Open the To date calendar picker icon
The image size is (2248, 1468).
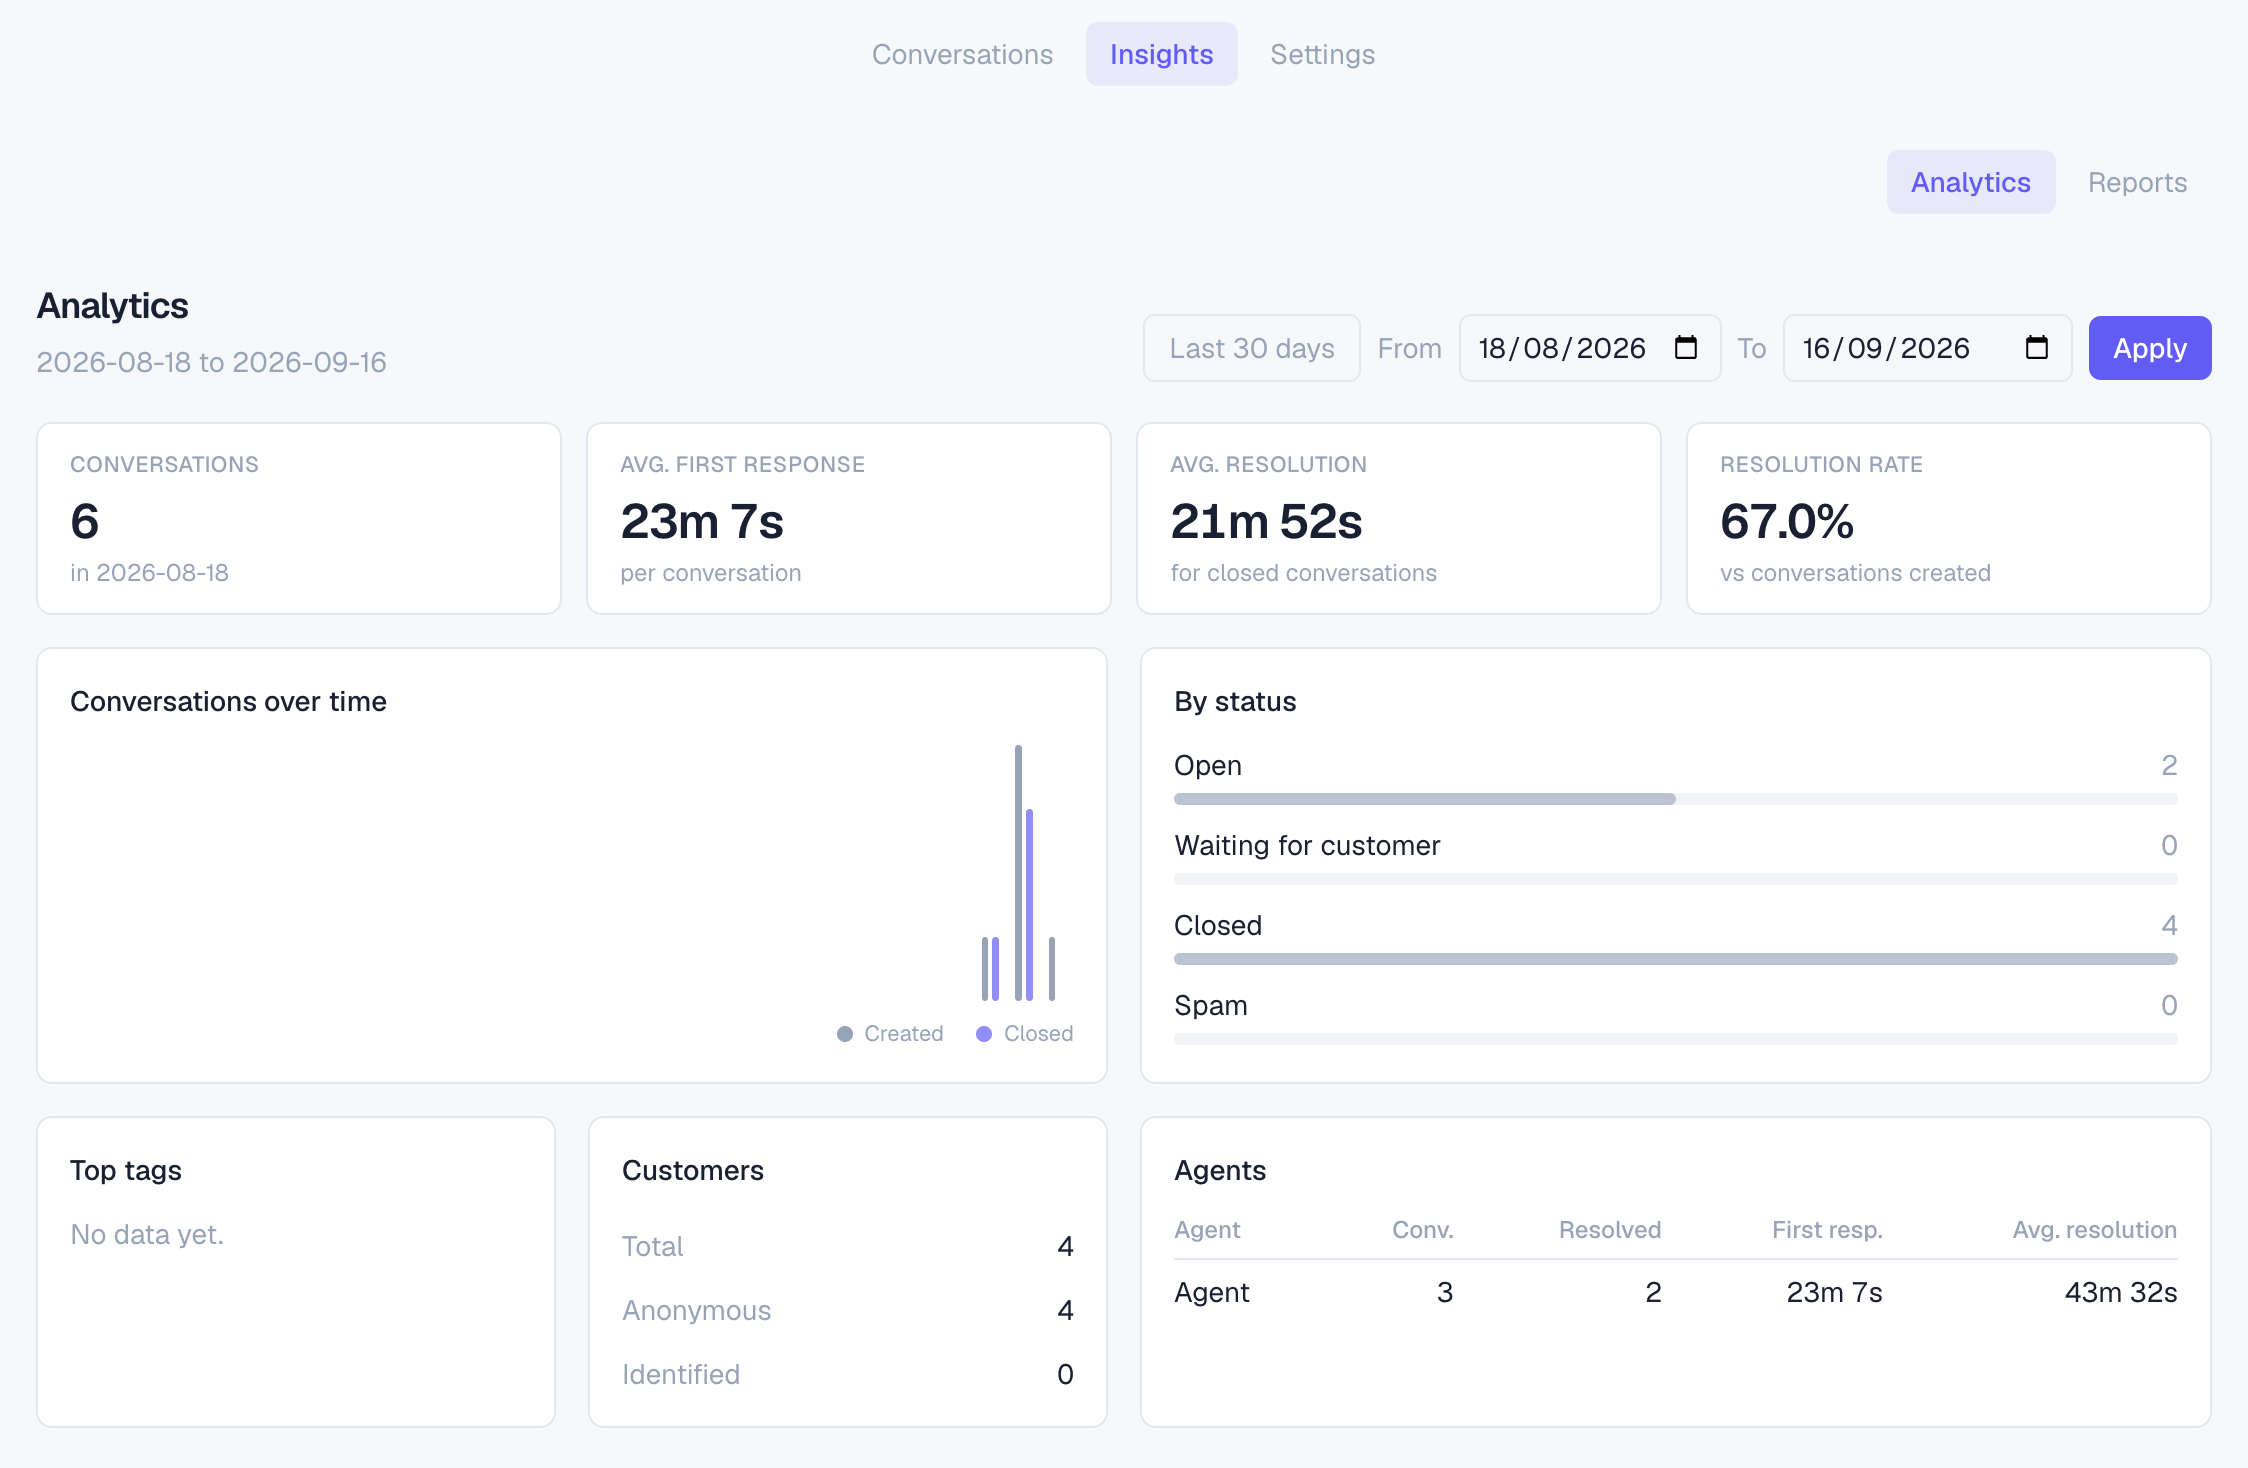(2037, 348)
